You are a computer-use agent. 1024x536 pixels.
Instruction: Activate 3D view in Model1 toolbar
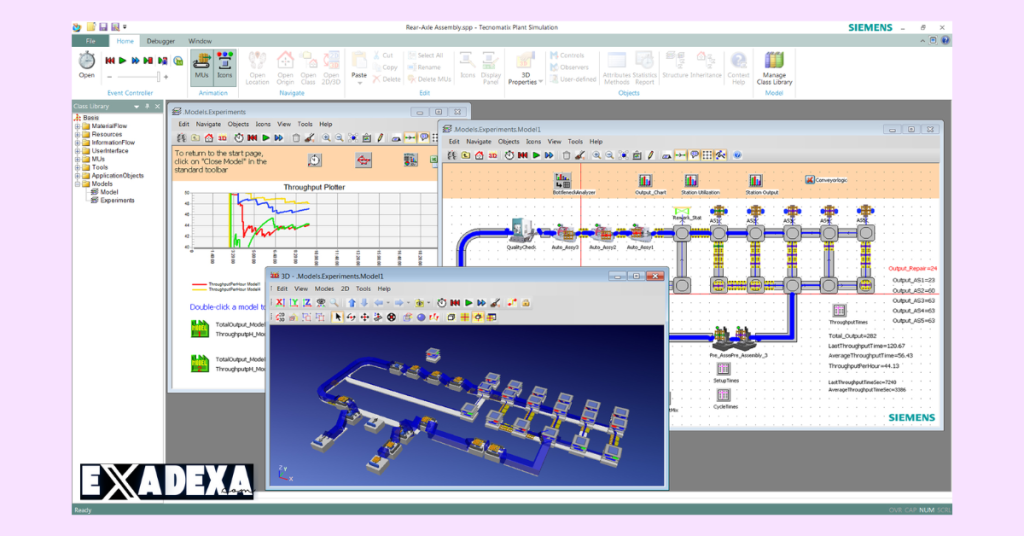(x=492, y=155)
